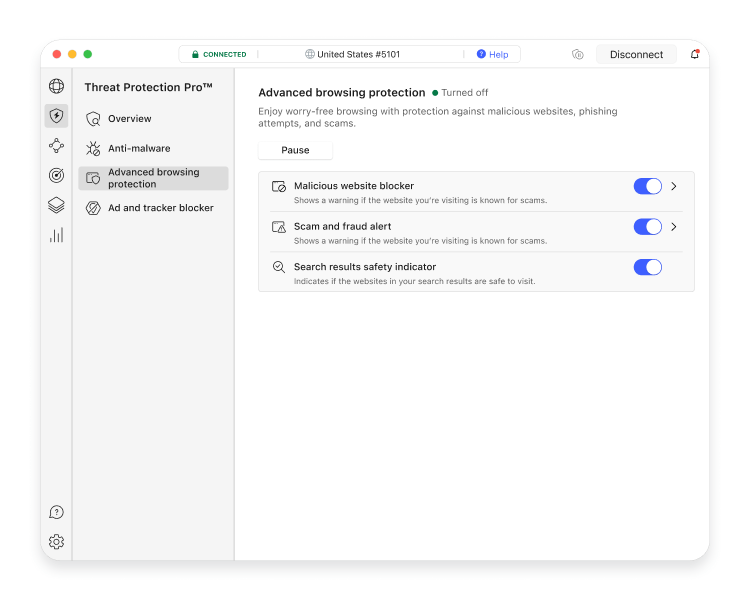This screenshot has height=601, width=750.
Task: Click the green macOS fullscreen window button
Action: (88, 54)
